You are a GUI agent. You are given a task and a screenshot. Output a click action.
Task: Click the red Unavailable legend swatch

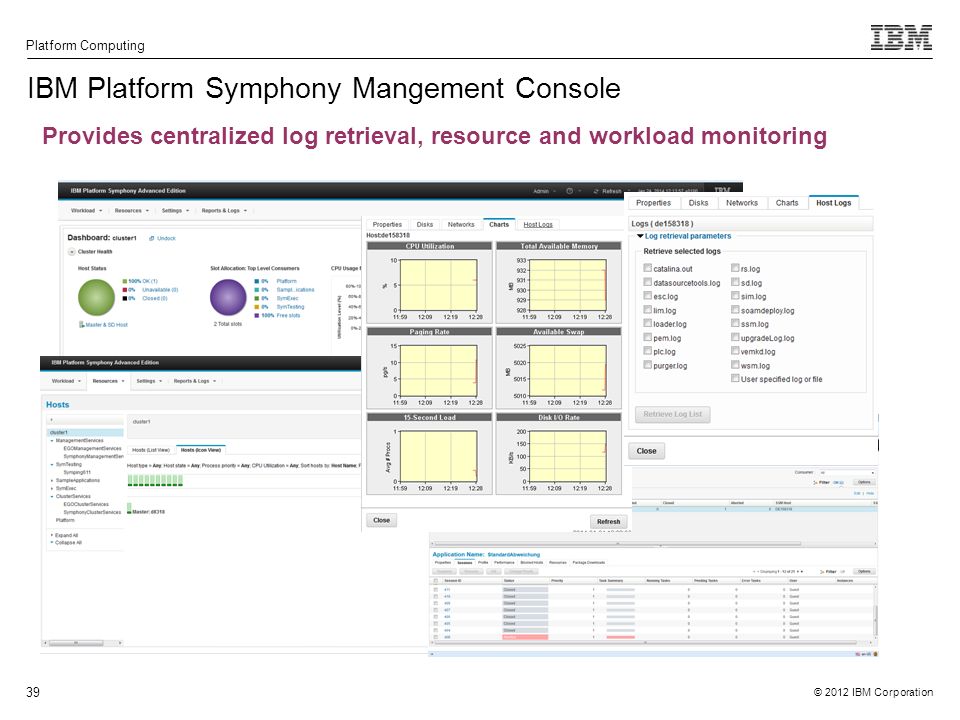point(125,290)
